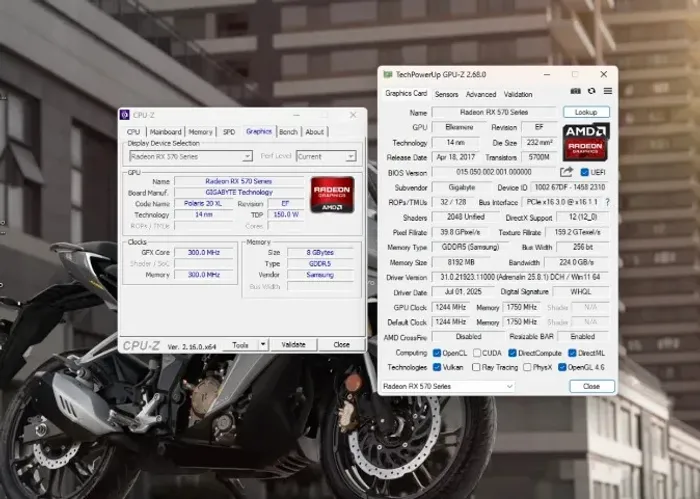This screenshot has height=499, width=700.
Task: Click the GFX Core 300.0 MHz value
Action: 204,253
